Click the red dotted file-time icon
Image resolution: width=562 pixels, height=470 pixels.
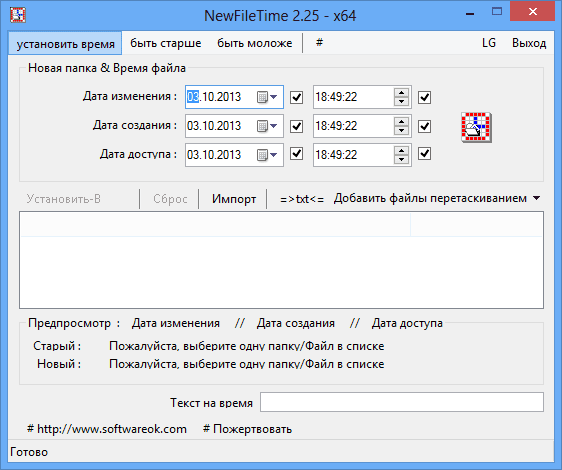point(476,127)
